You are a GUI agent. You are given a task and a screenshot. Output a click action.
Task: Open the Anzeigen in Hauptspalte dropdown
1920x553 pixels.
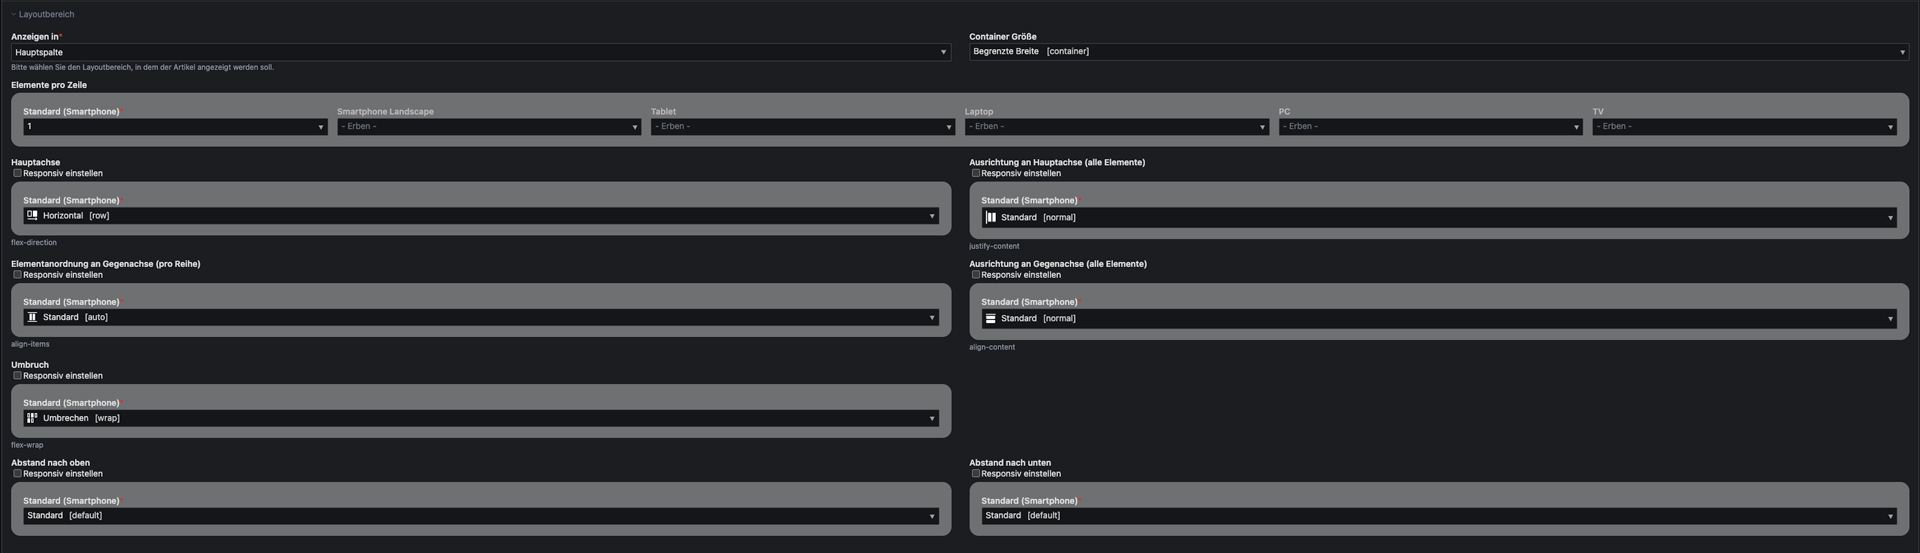480,52
